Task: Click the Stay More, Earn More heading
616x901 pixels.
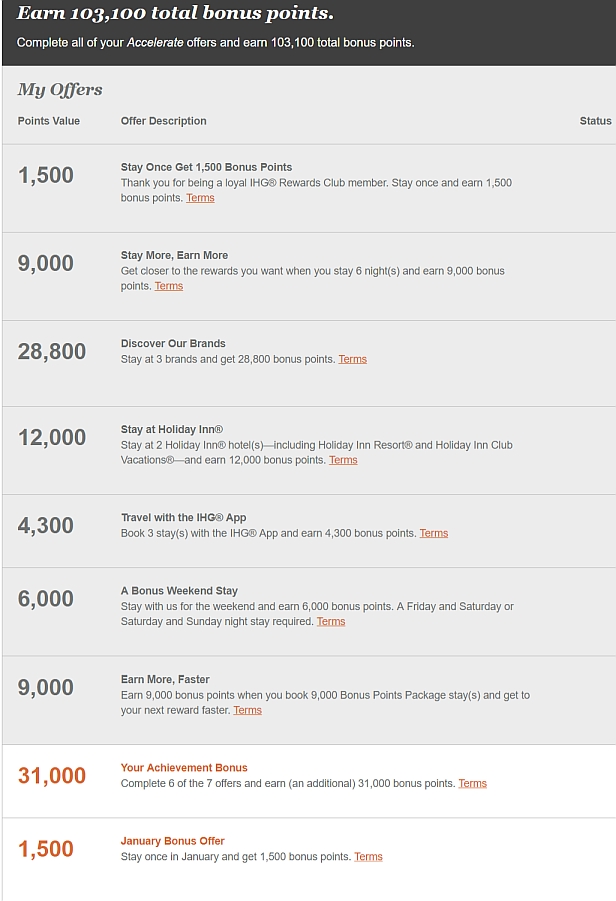Action: (174, 255)
